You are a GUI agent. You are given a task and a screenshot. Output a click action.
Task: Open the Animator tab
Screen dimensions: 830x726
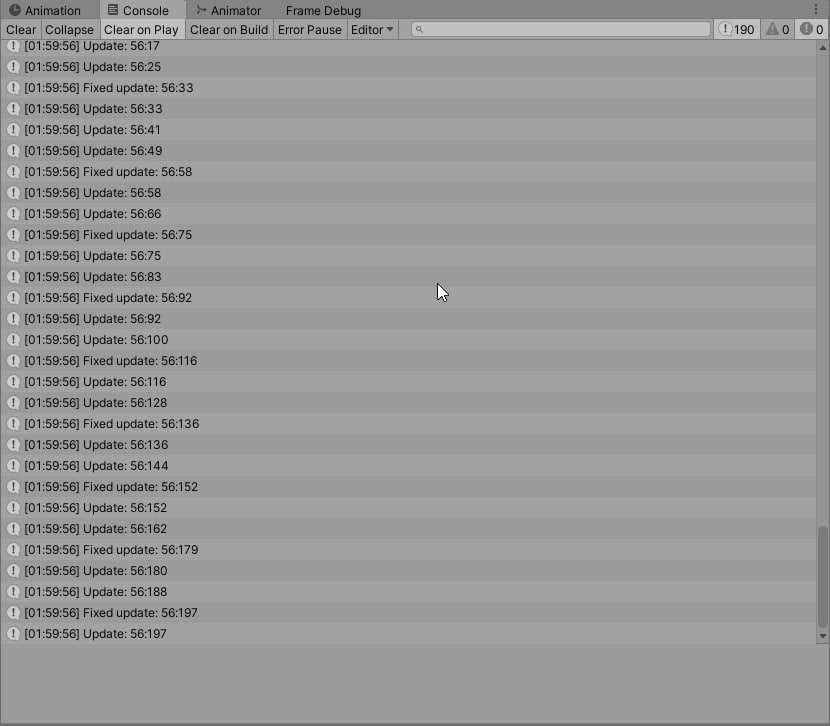click(228, 10)
